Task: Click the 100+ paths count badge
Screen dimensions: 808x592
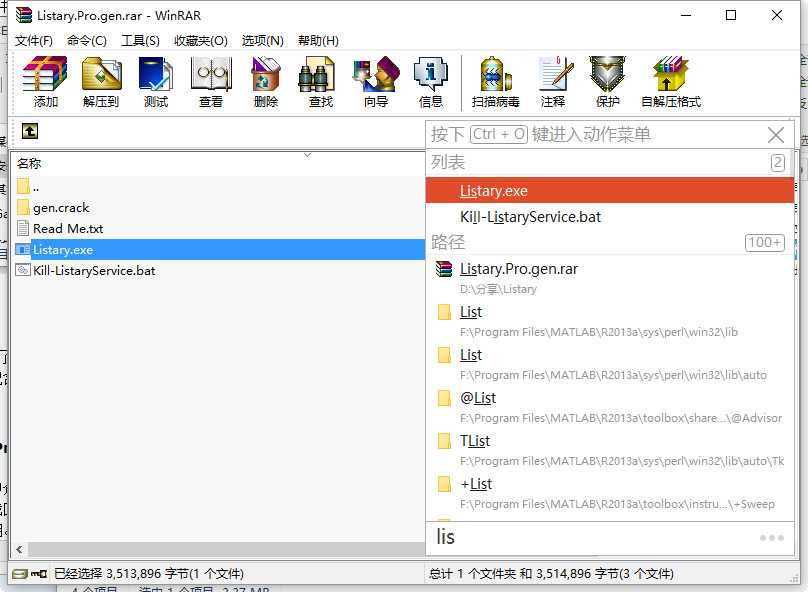Action: coord(765,243)
